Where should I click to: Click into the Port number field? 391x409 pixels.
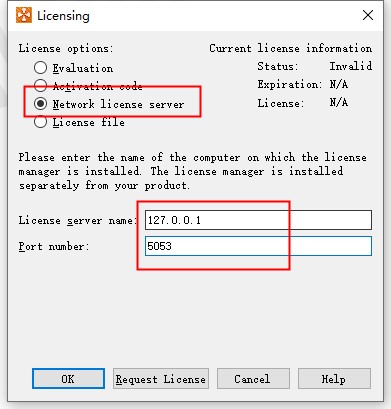tap(258, 246)
